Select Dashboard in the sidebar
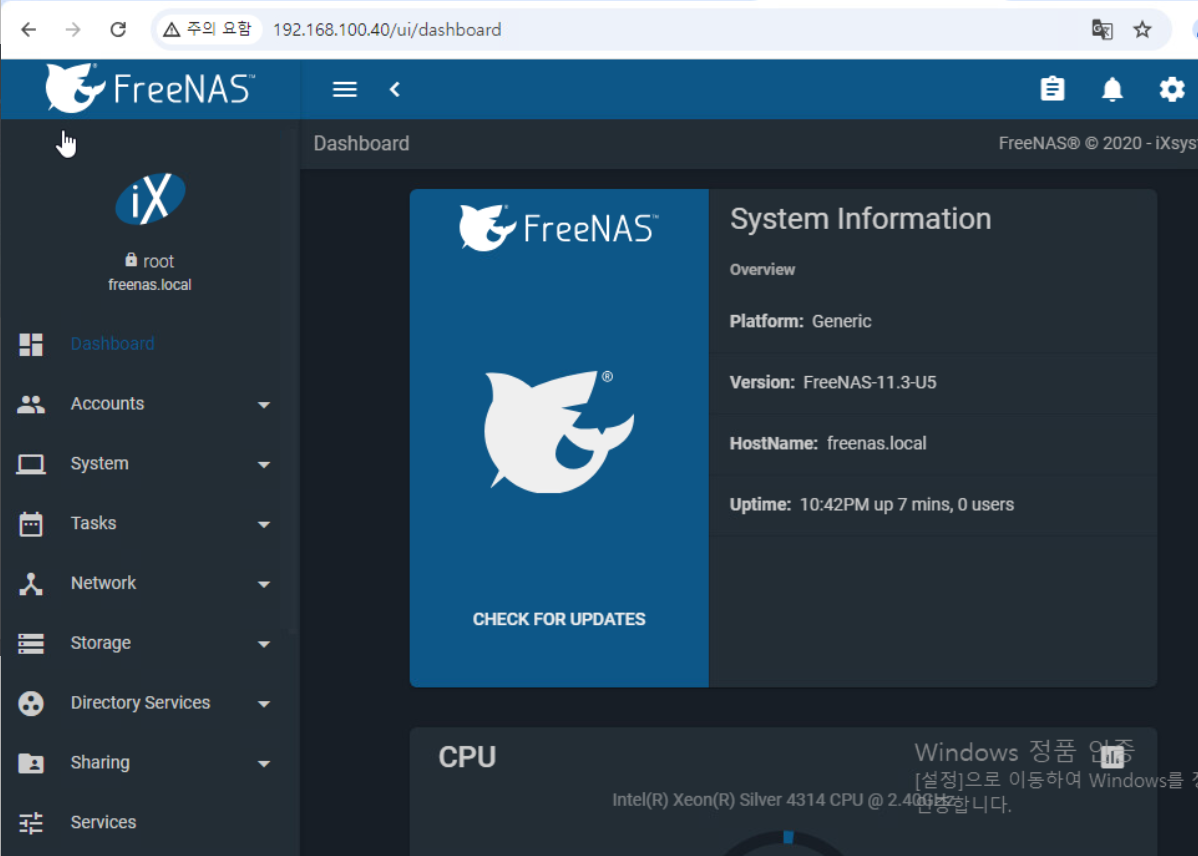This screenshot has height=856, width=1198. click(112, 344)
